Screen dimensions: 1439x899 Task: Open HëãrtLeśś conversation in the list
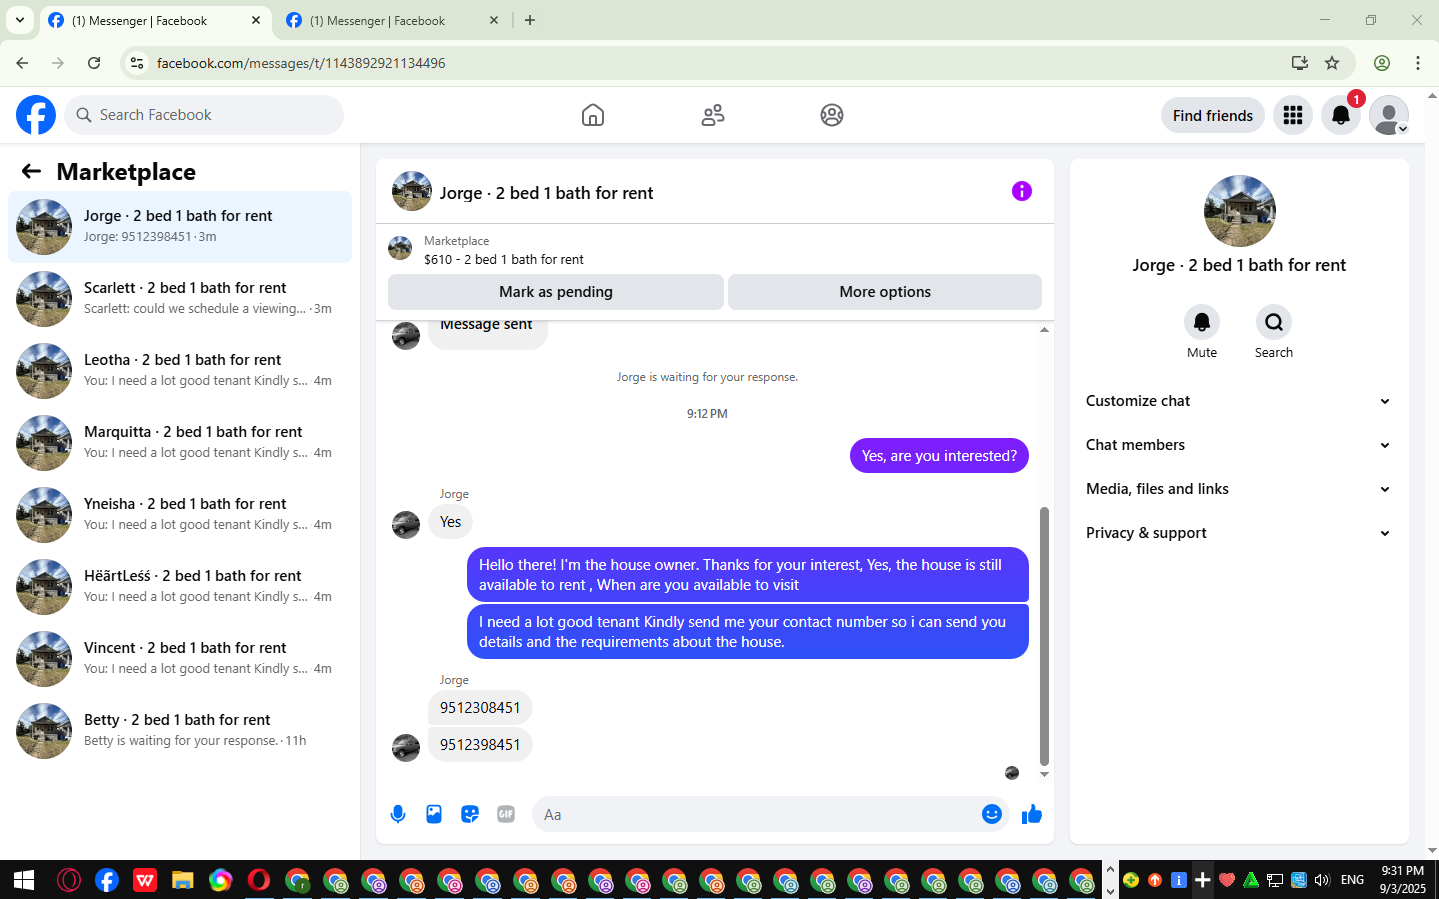[x=180, y=587]
